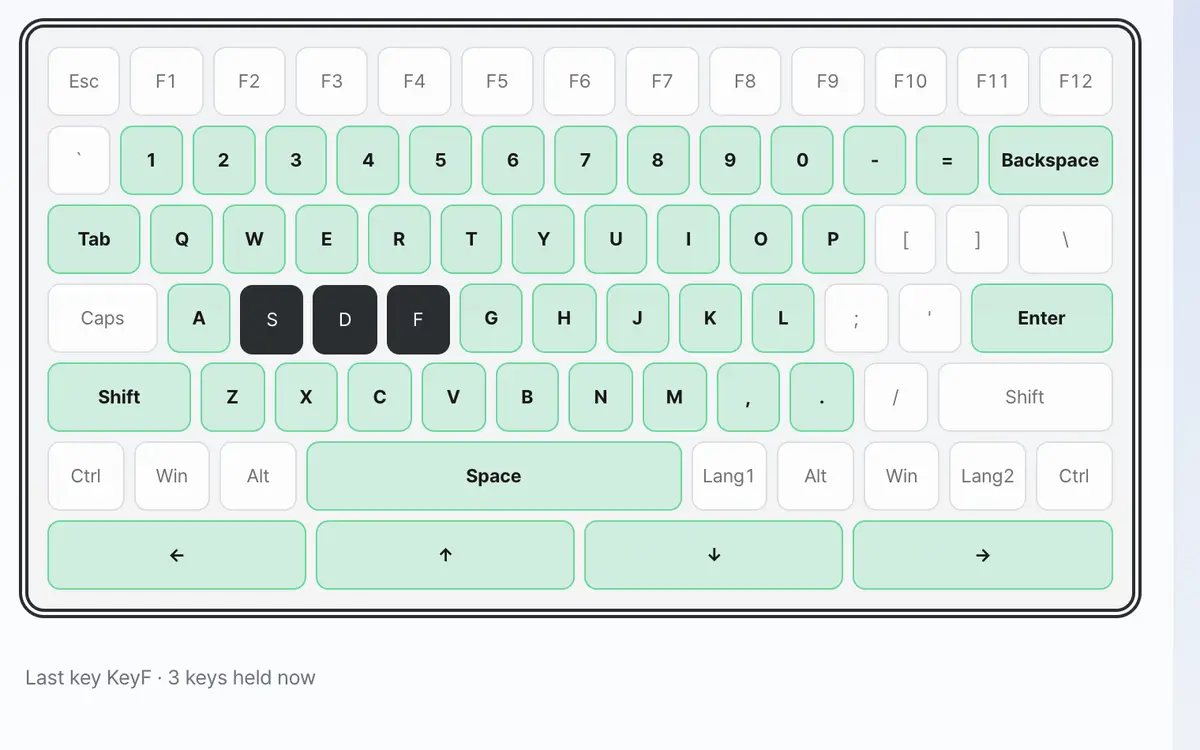Viewport: 1200px width, 750px height.
Task: Click the Caps key
Action: (x=102, y=318)
